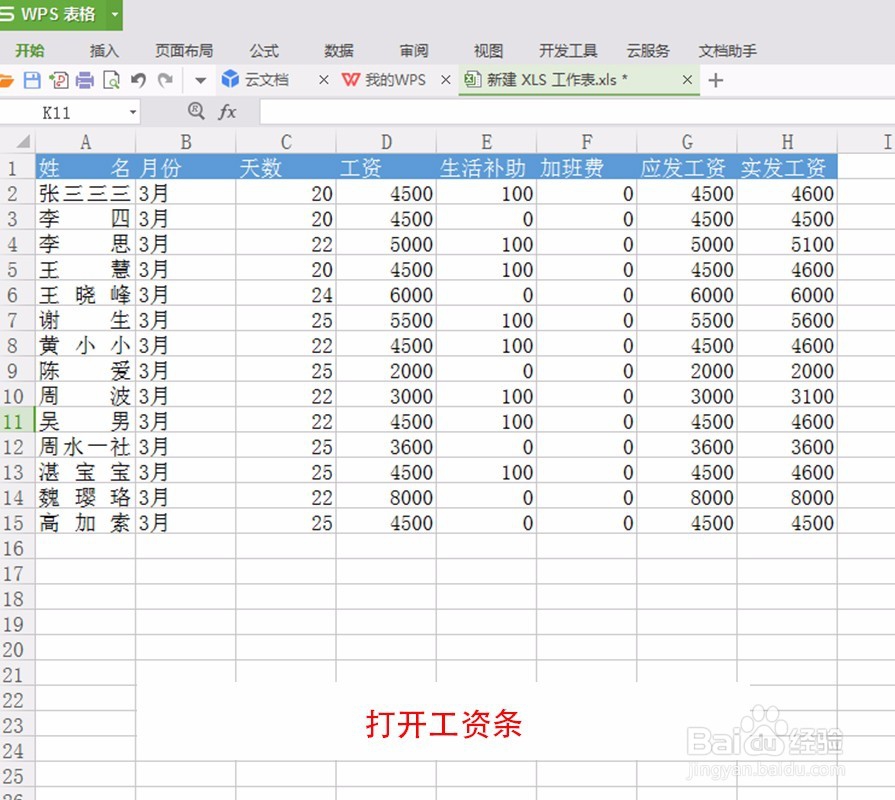Click inside the Name Box field
The height and width of the screenshot is (800, 895).
[x=60, y=113]
